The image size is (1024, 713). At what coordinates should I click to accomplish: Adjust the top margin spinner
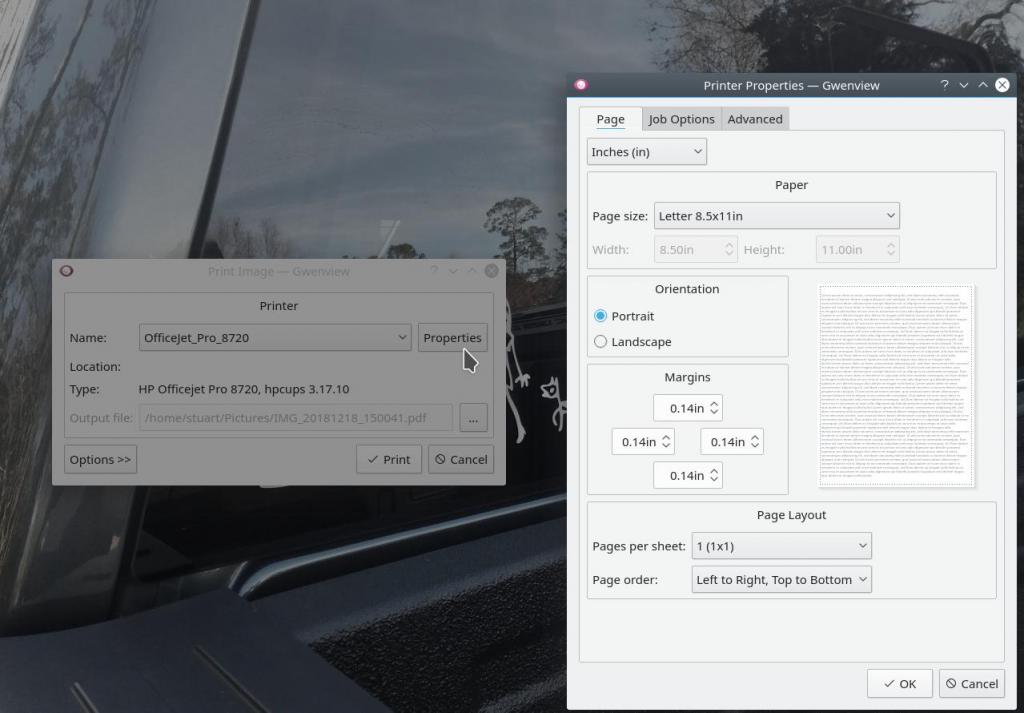click(687, 408)
